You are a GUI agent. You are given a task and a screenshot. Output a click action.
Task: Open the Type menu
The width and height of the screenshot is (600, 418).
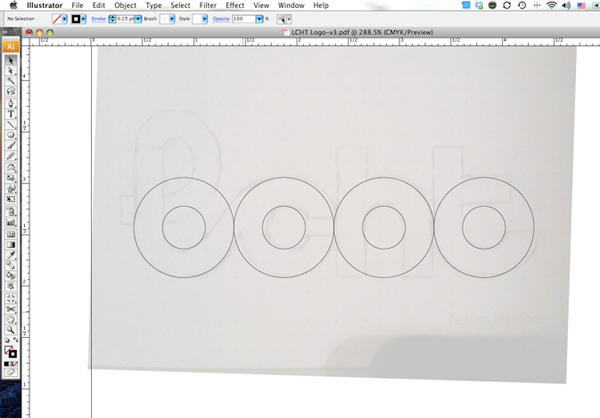(x=153, y=5)
